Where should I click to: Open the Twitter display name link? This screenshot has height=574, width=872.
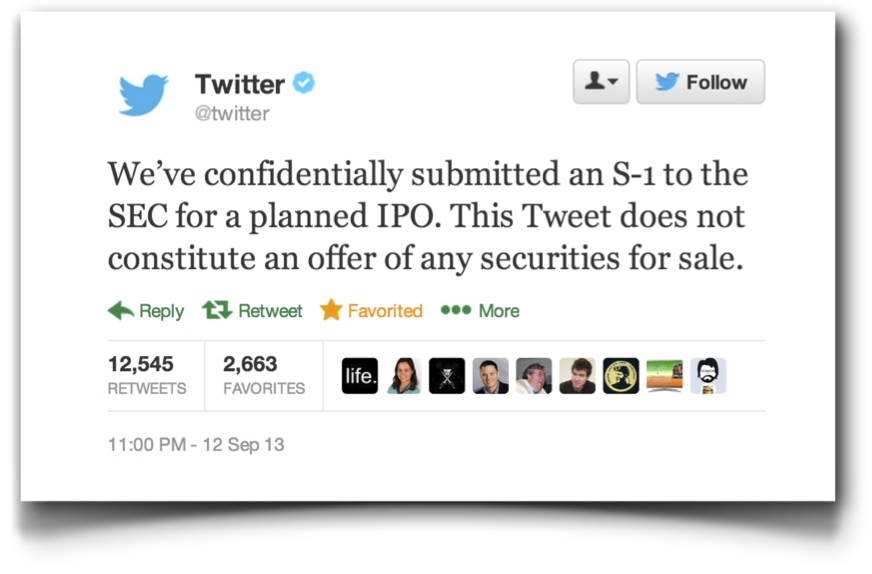coord(239,83)
